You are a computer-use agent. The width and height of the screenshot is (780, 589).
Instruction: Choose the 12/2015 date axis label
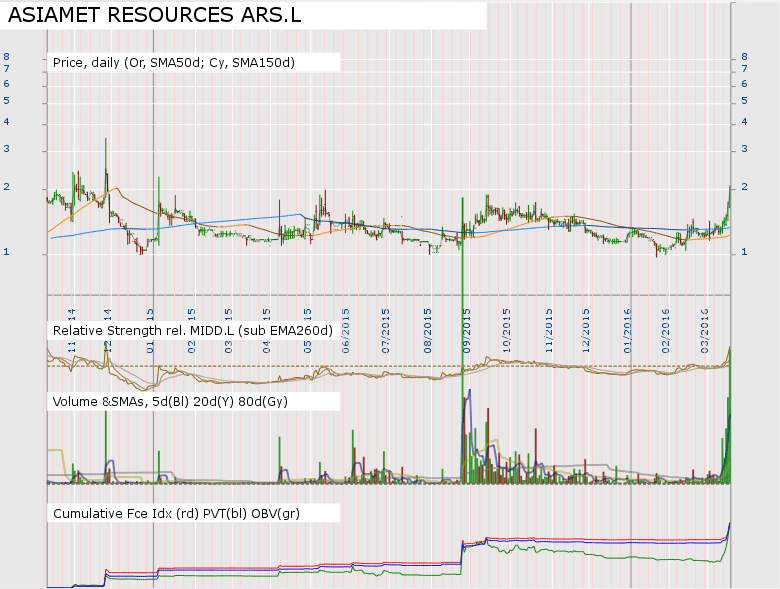587,325
